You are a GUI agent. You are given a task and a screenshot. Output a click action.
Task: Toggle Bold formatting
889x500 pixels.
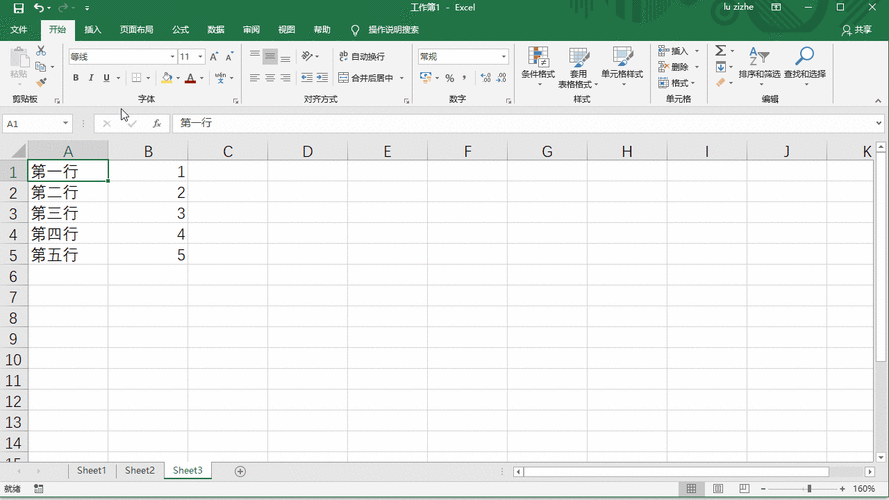point(75,78)
